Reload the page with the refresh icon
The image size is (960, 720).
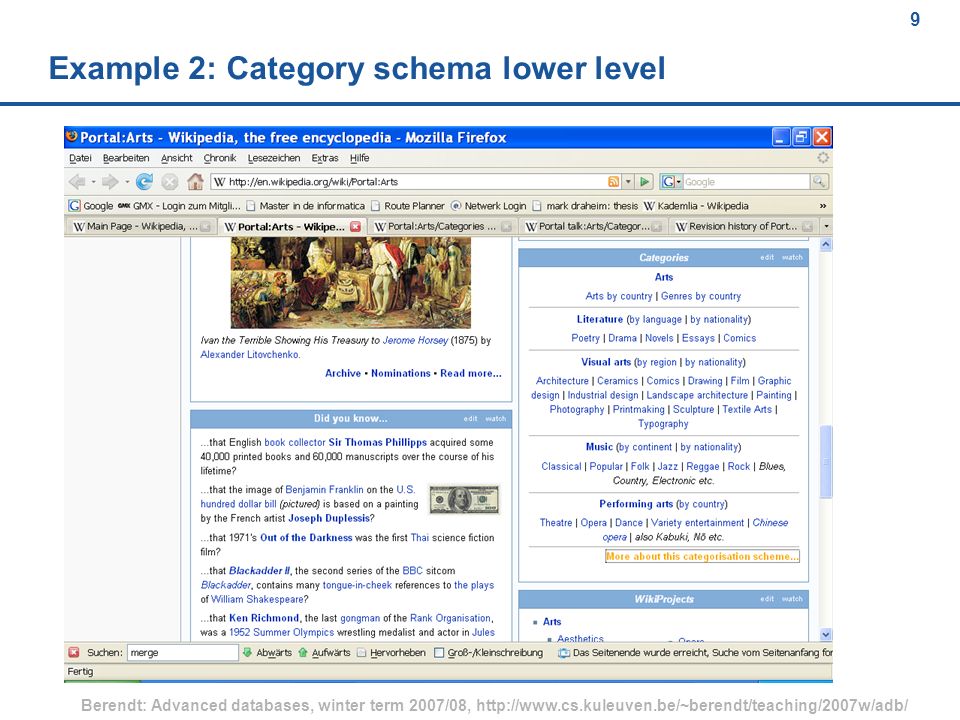click(x=144, y=182)
